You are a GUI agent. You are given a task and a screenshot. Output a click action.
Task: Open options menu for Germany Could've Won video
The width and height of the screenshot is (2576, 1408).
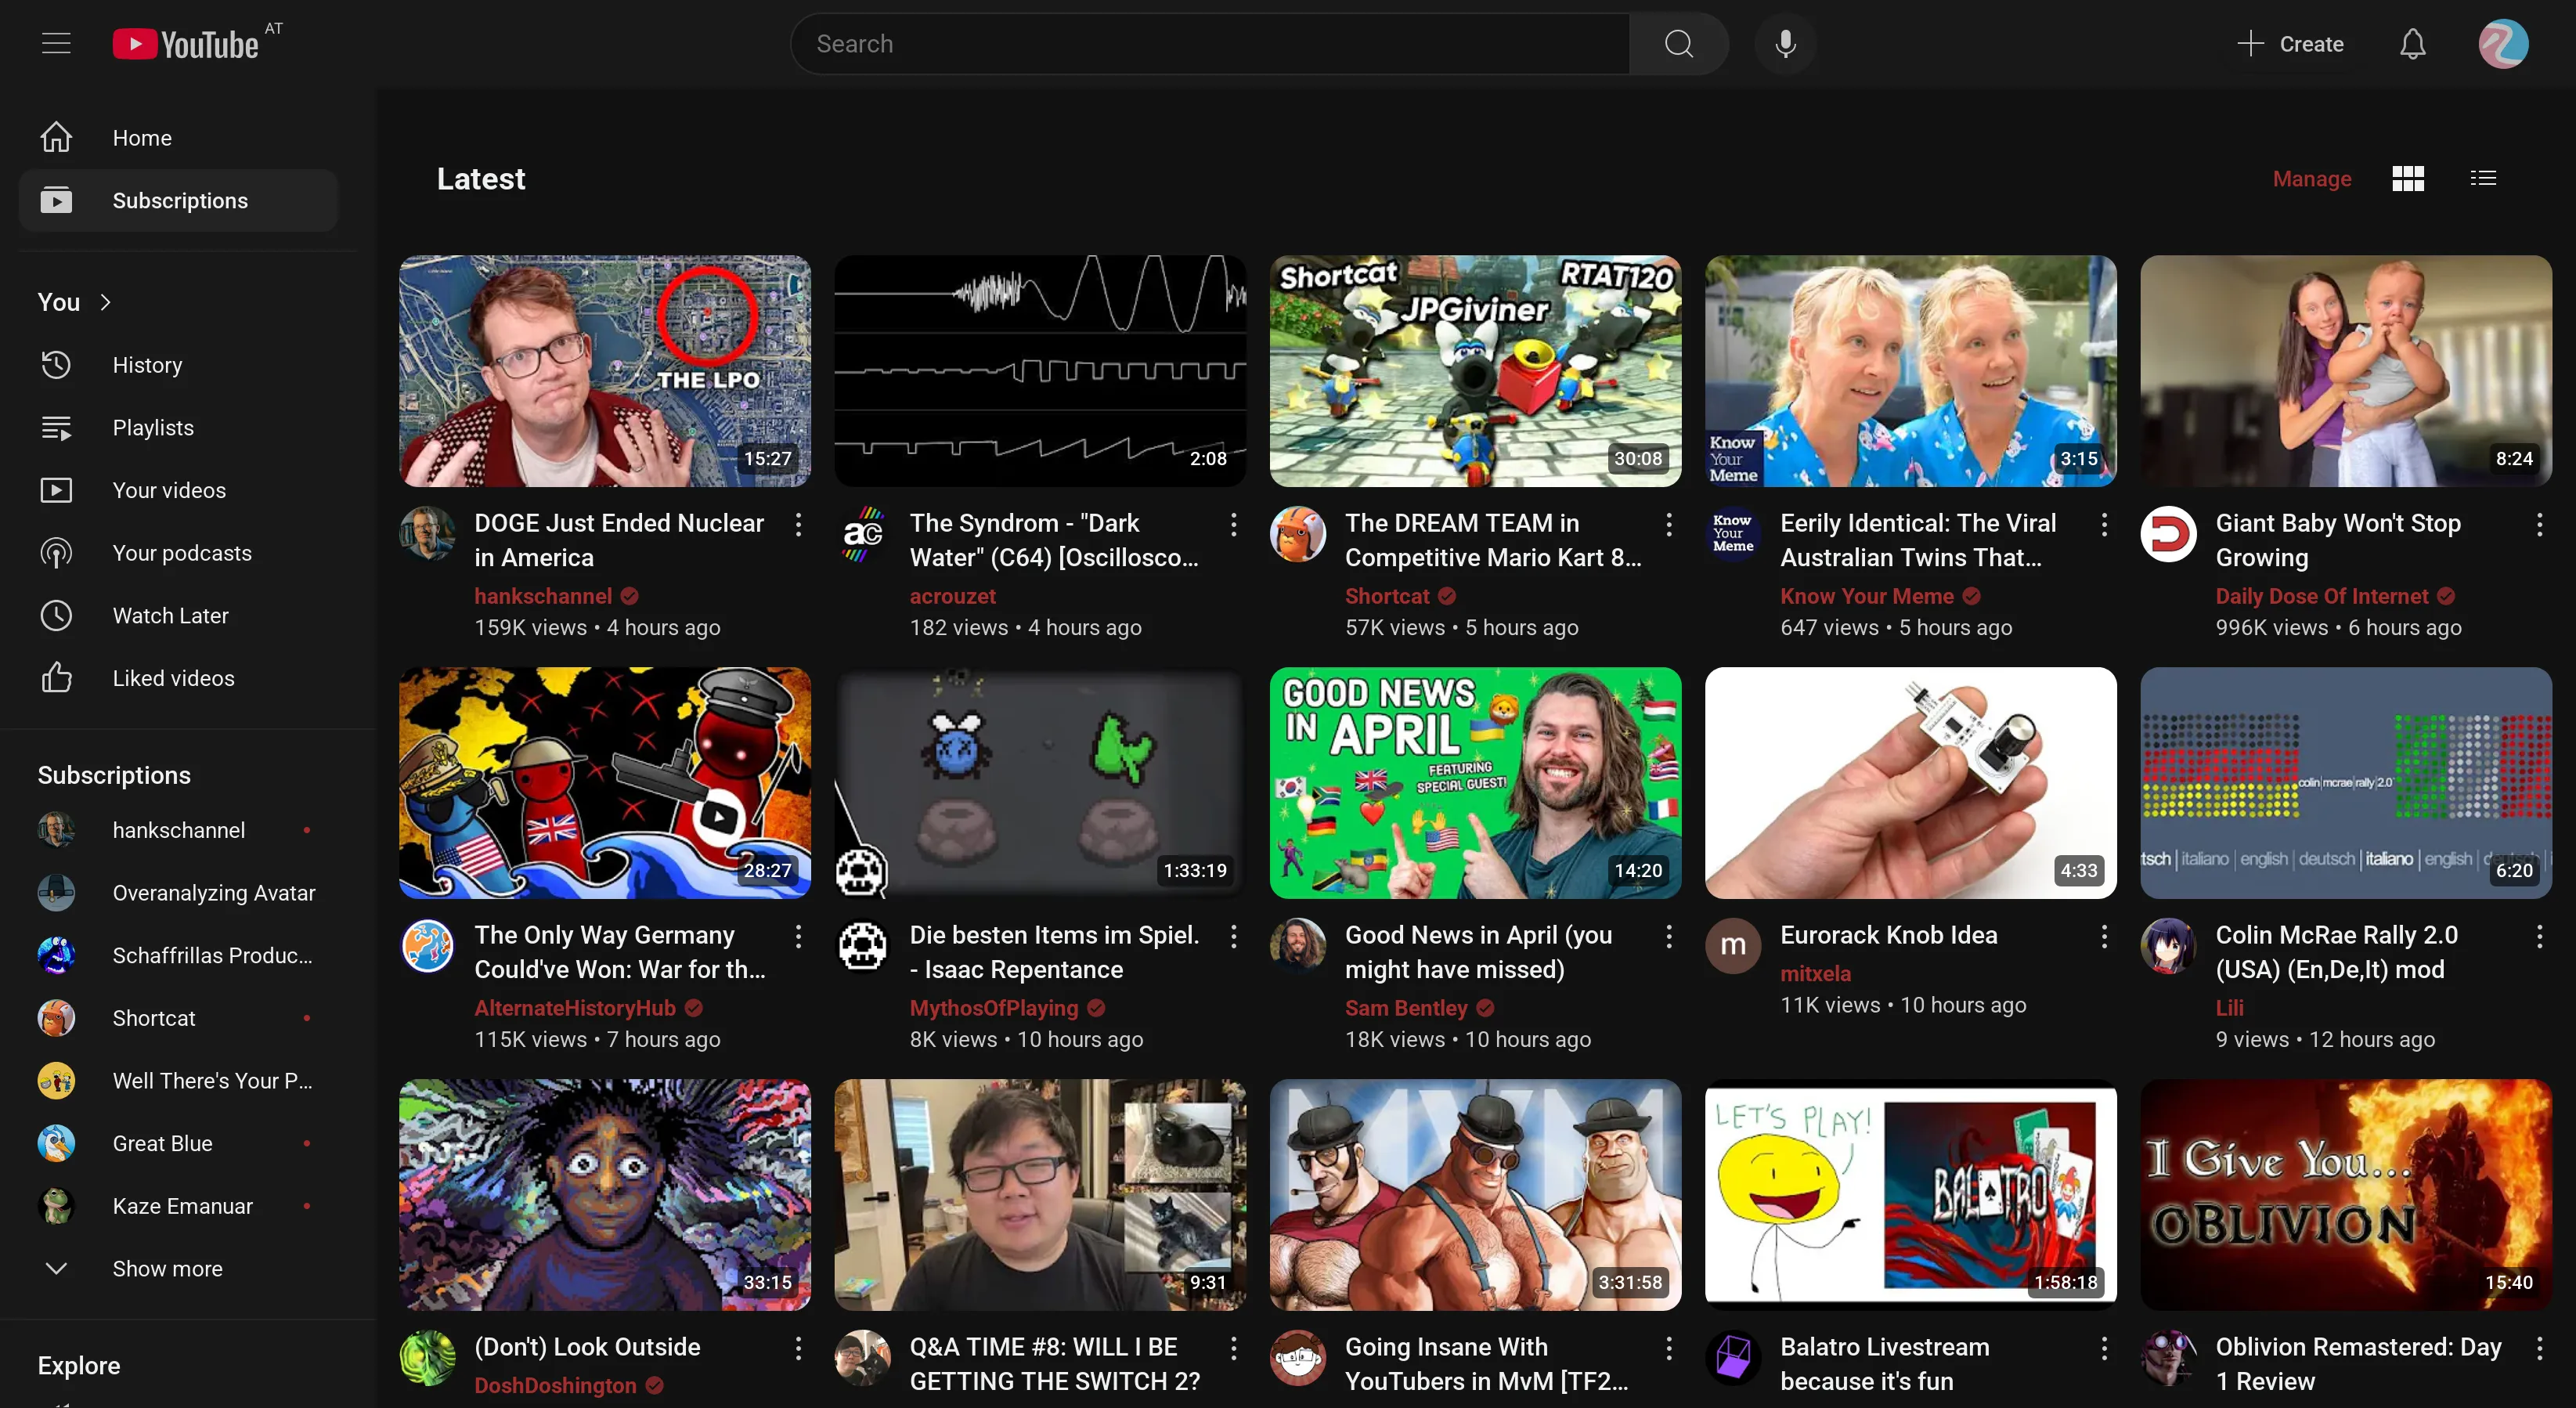(798, 937)
